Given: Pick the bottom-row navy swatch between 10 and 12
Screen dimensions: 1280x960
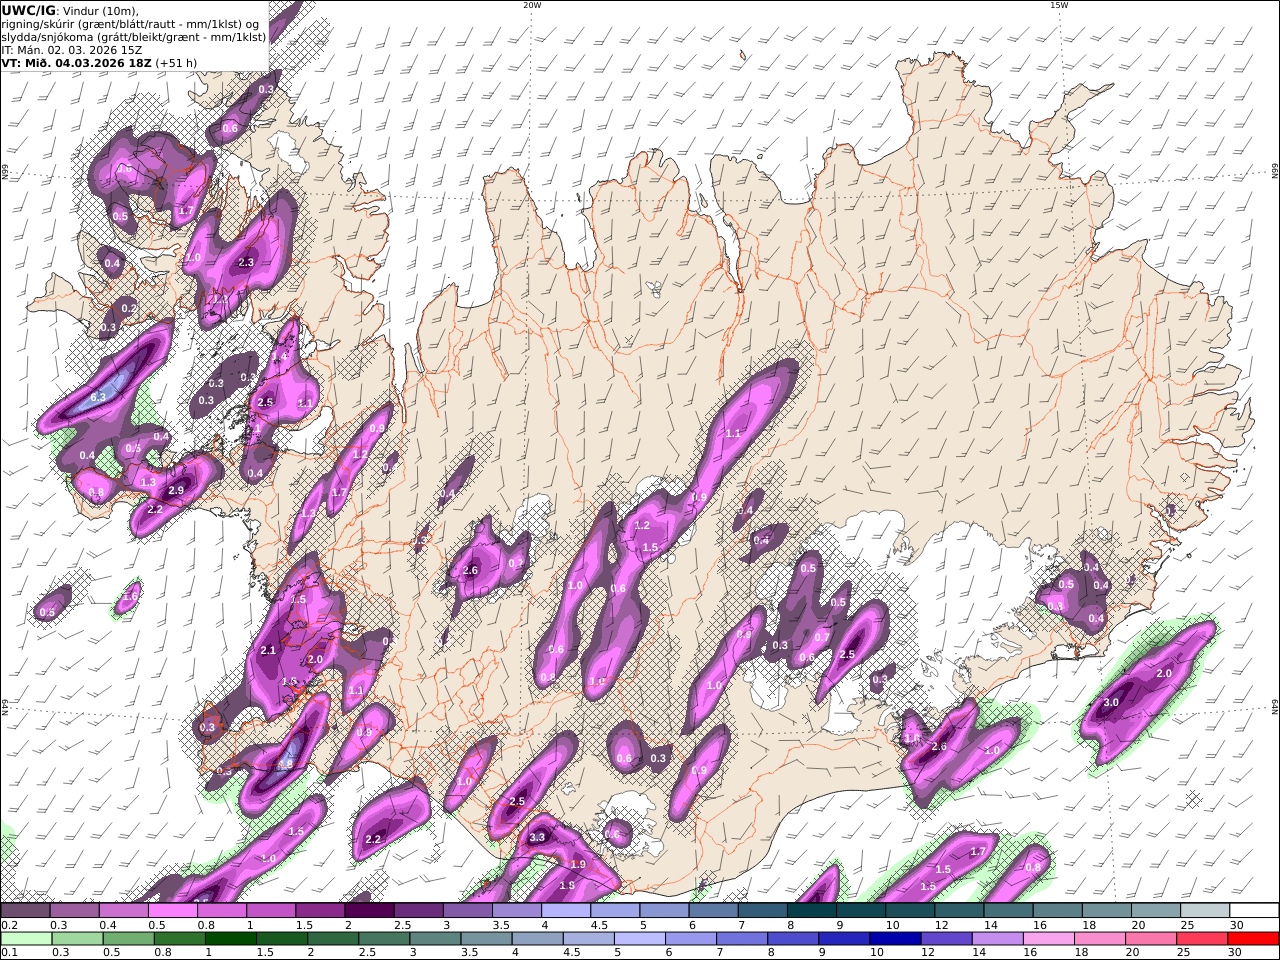Looking at the screenshot, I should 896,939.
